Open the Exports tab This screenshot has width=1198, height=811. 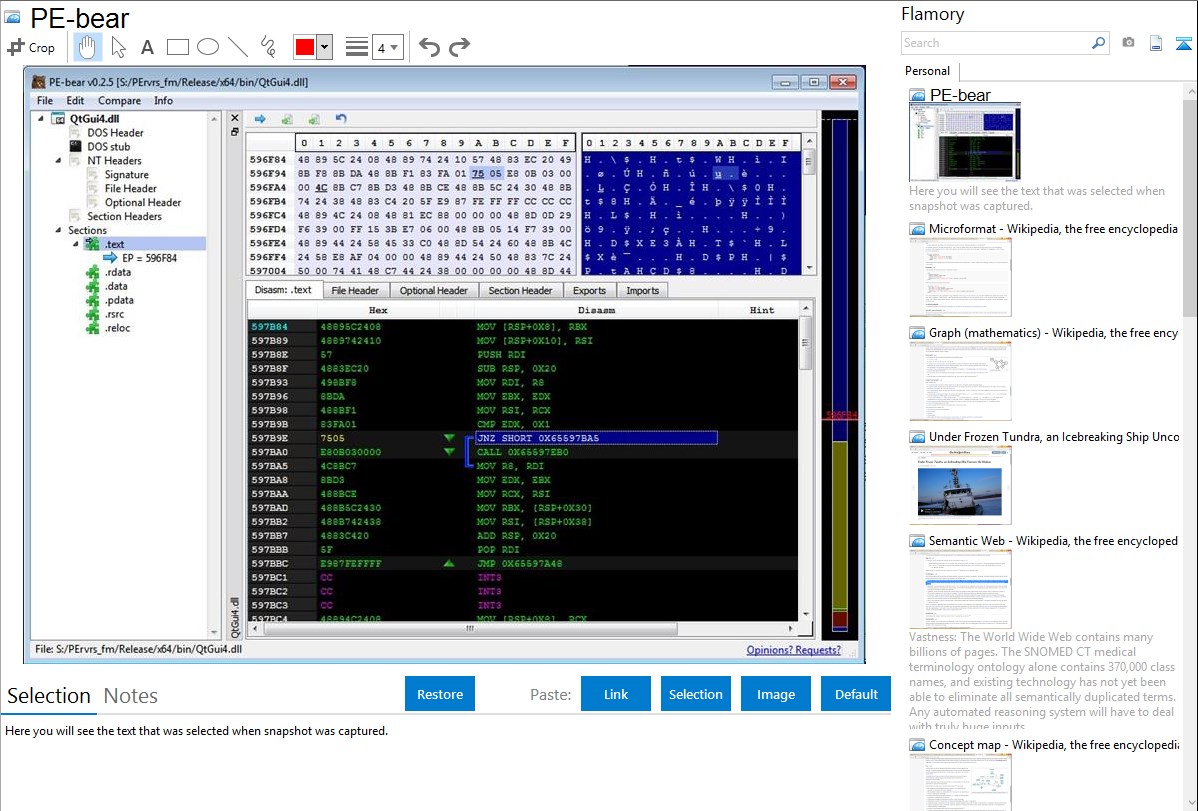click(589, 290)
